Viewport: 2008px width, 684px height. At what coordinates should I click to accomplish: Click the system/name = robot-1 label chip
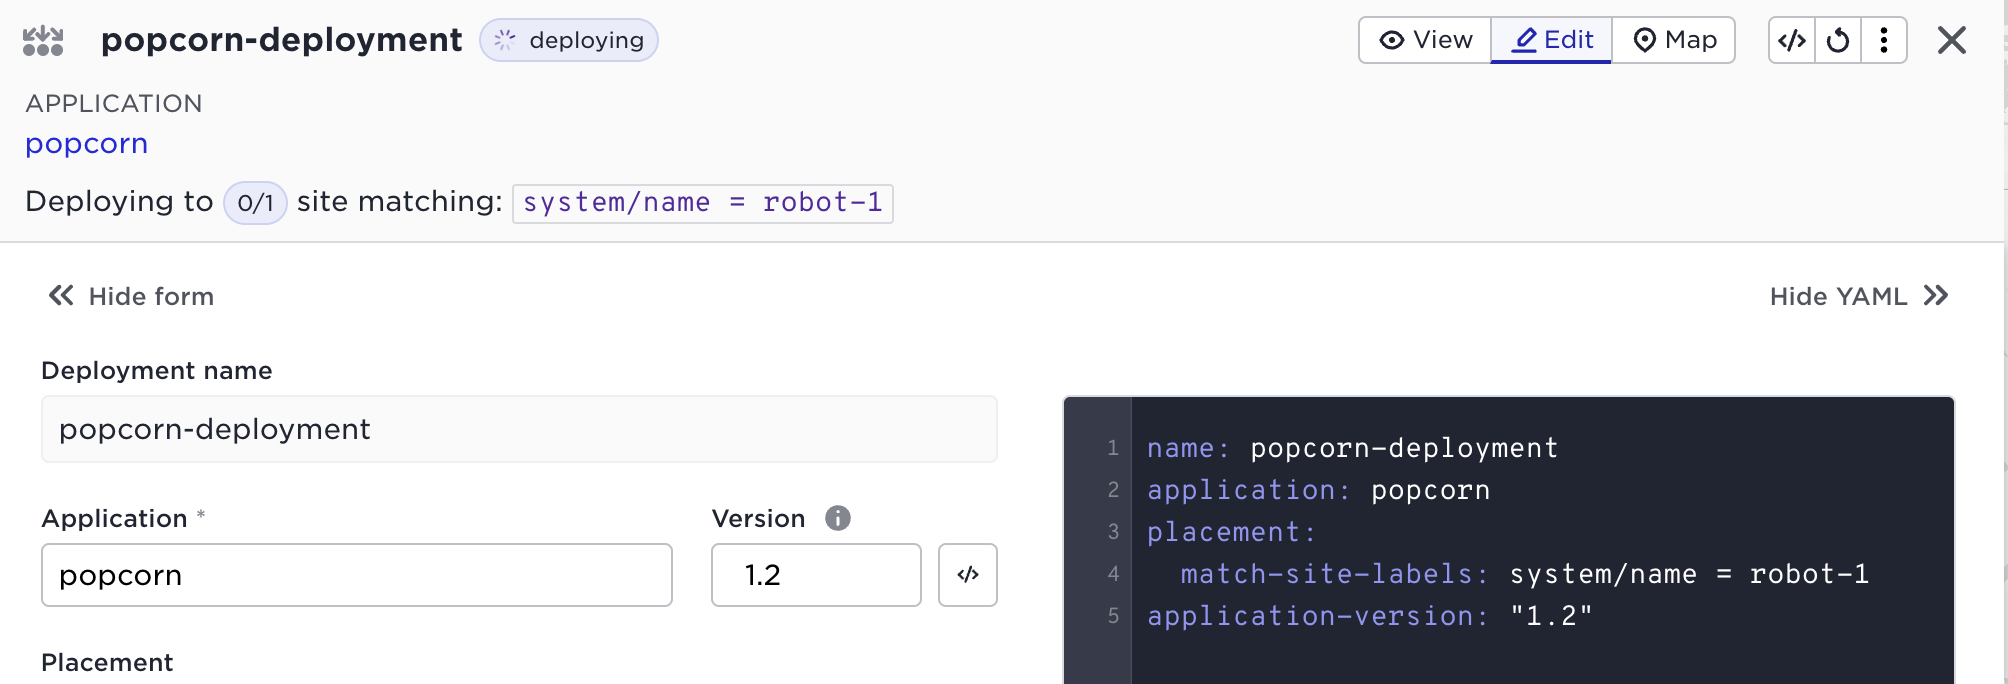tap(702, 203)
